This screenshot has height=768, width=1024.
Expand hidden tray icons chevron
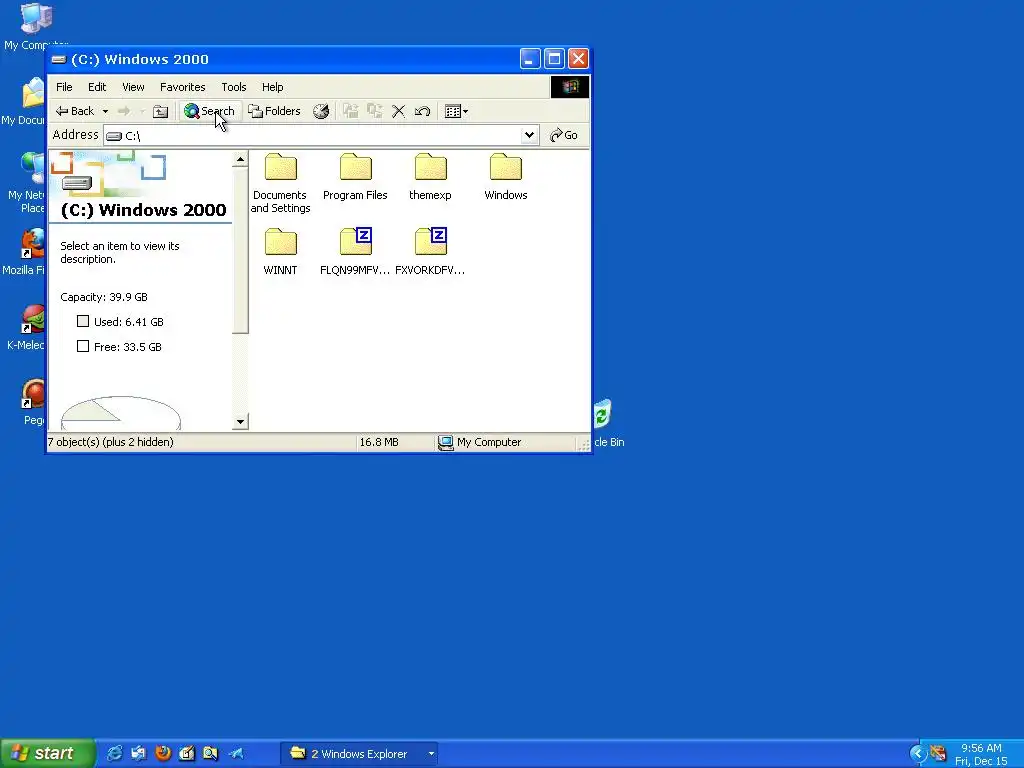(918, 754)
